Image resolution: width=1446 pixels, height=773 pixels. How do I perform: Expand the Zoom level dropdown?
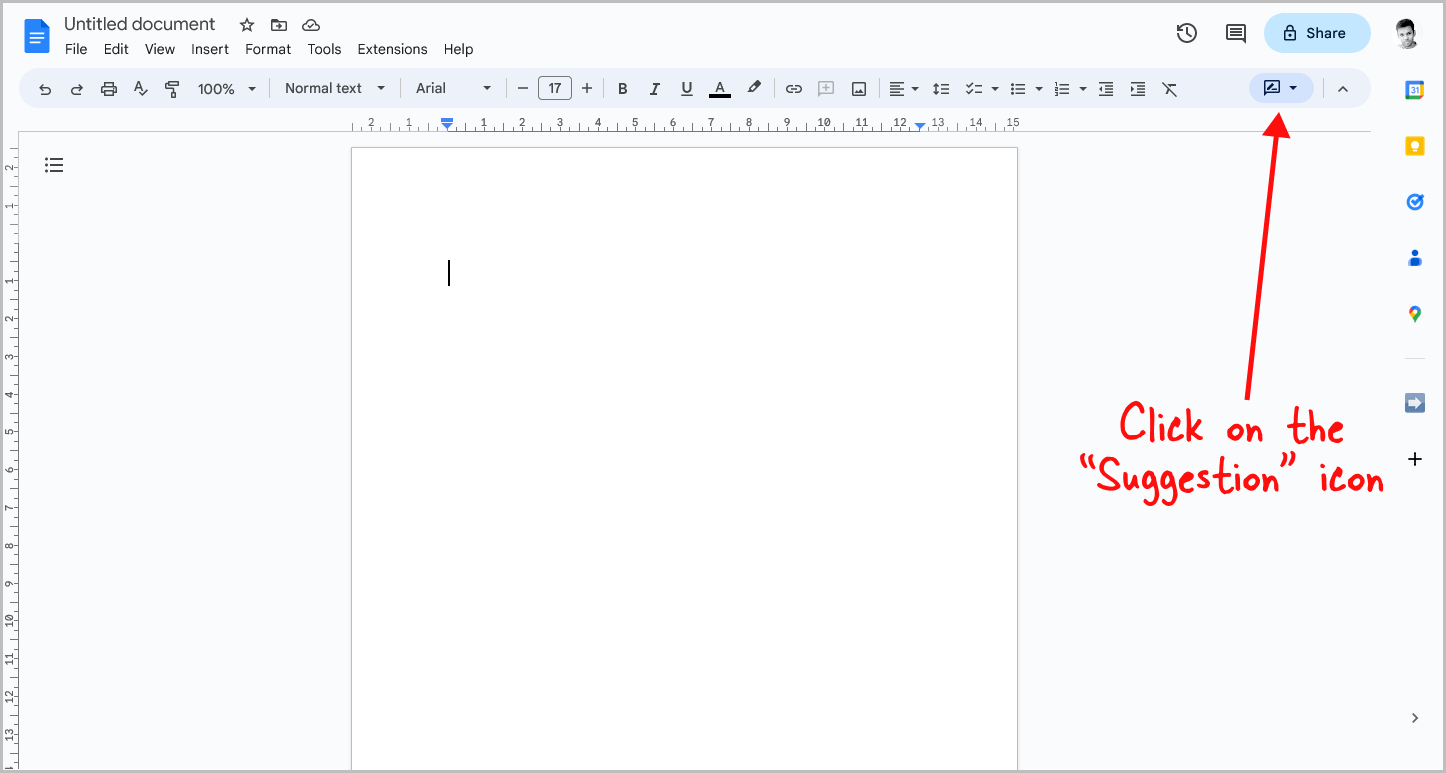click(226, 88)
